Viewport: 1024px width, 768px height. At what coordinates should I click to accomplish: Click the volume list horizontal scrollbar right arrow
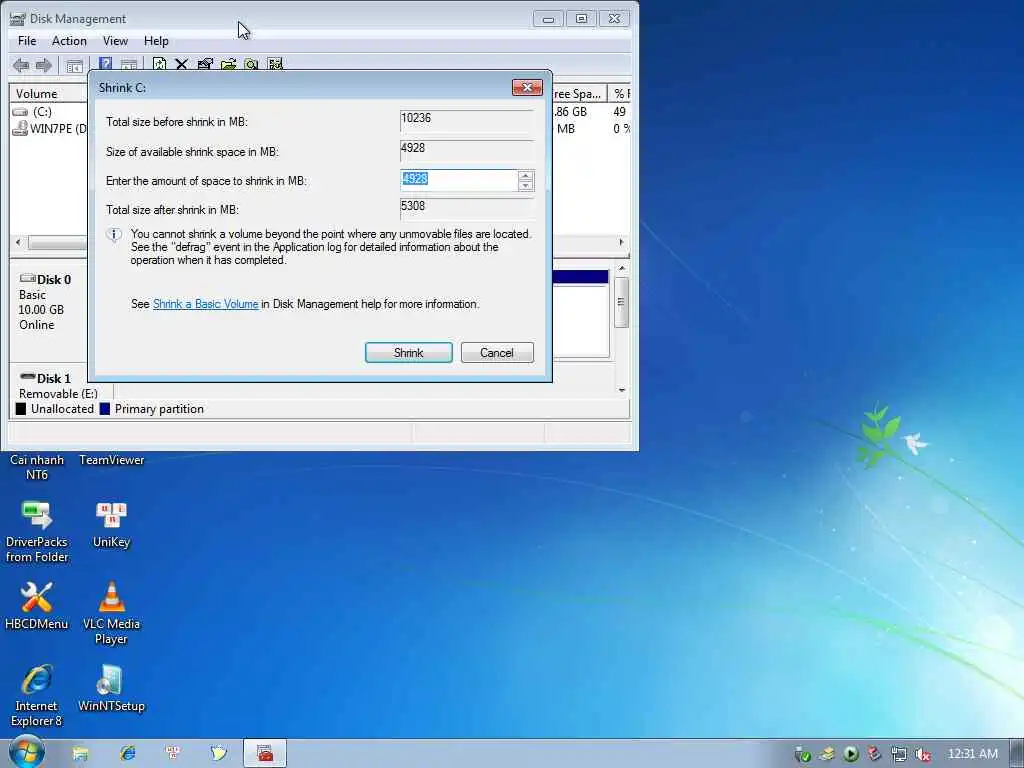pyautogui.click(x=621, y=242)
